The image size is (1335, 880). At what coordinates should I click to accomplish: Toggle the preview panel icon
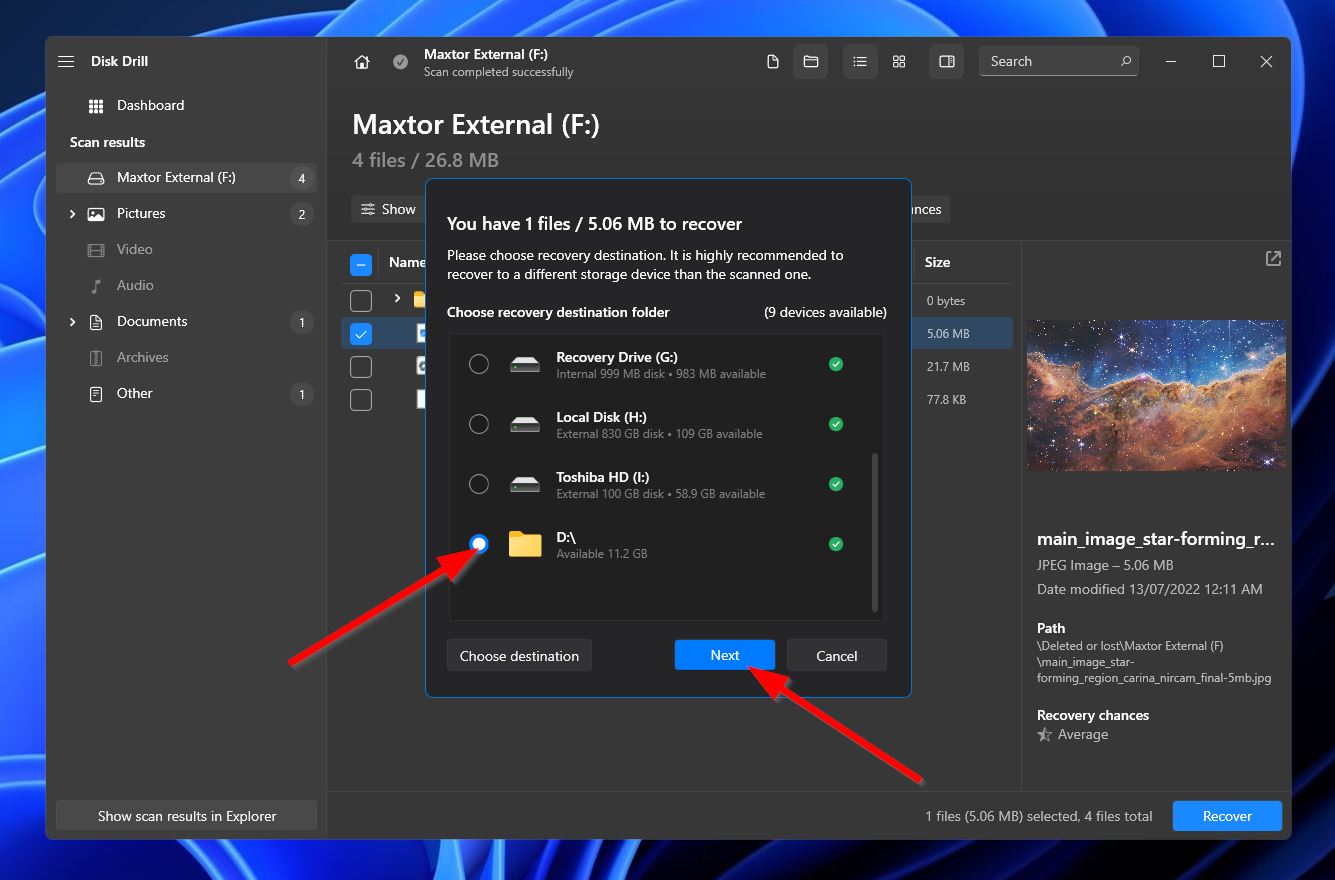point(946,62)
